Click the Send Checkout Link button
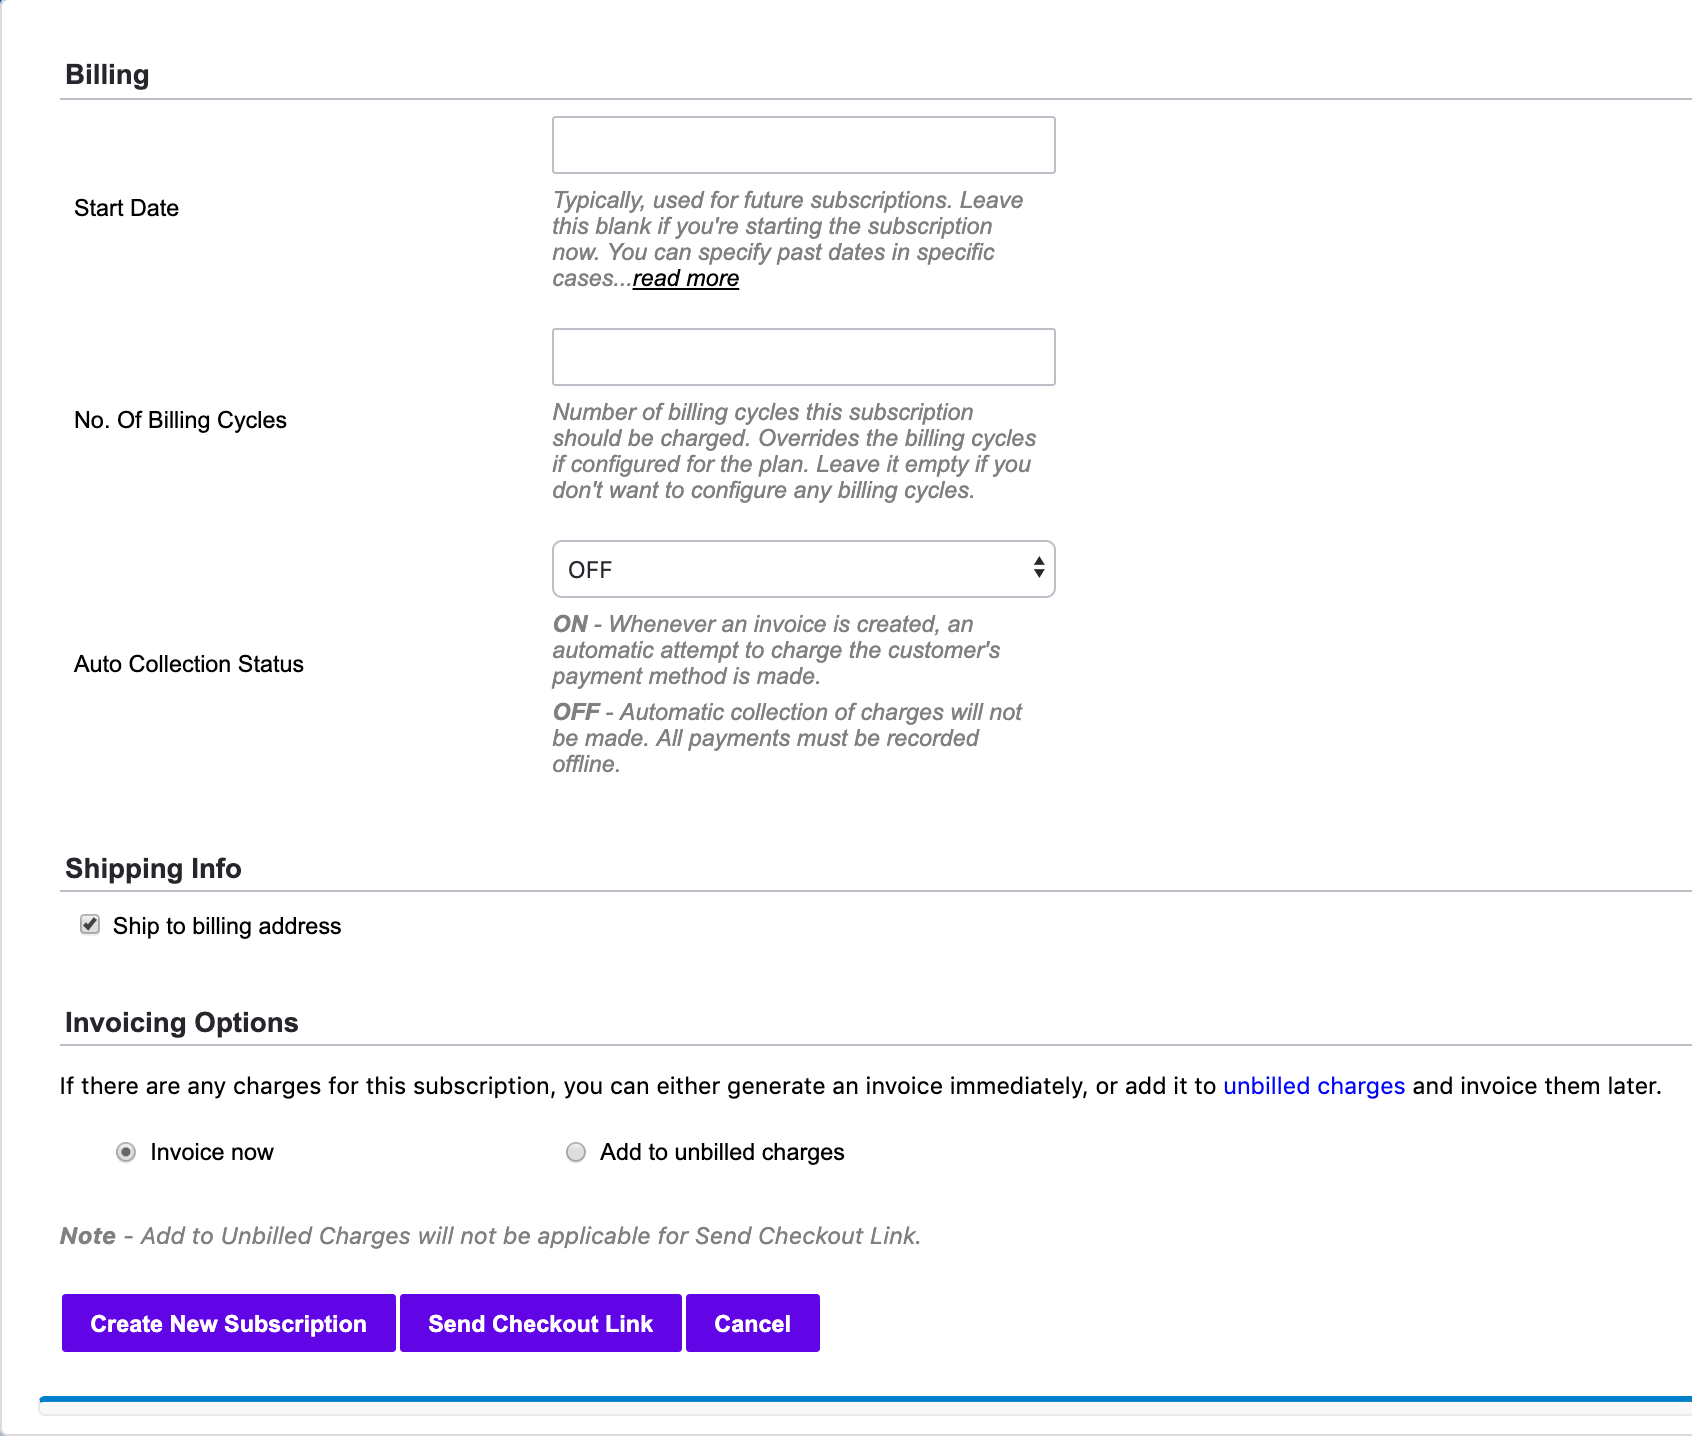This screenshot has height=1436, width=1692. (540, 1323)
